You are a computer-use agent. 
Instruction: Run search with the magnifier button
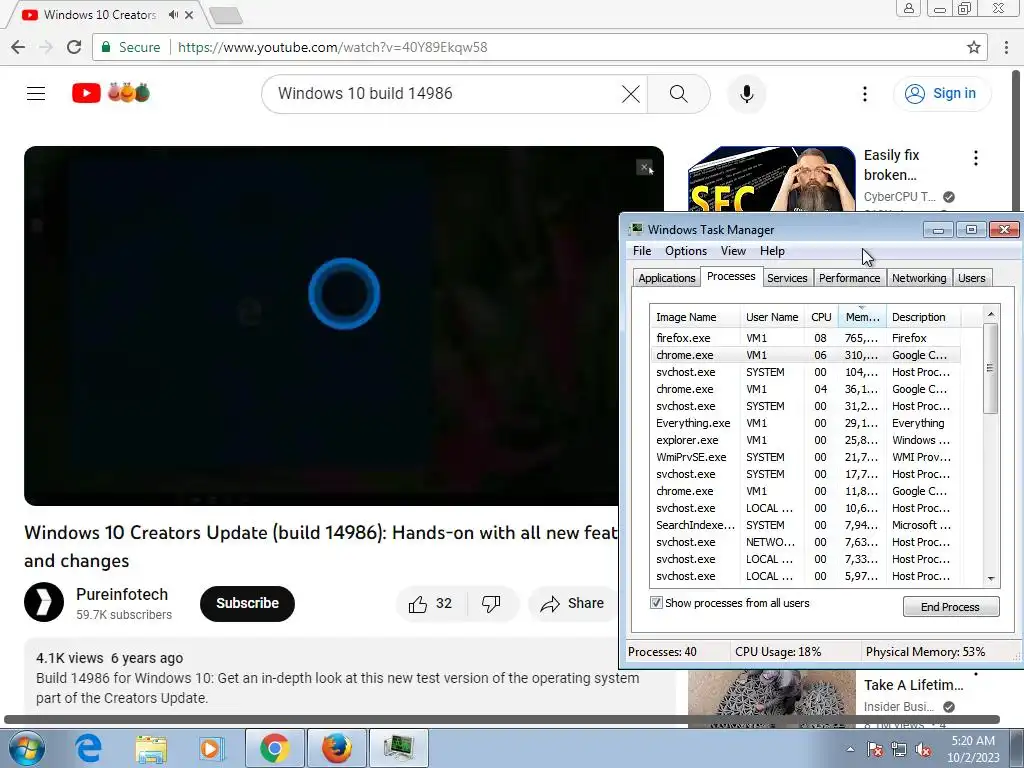[679, 93]
